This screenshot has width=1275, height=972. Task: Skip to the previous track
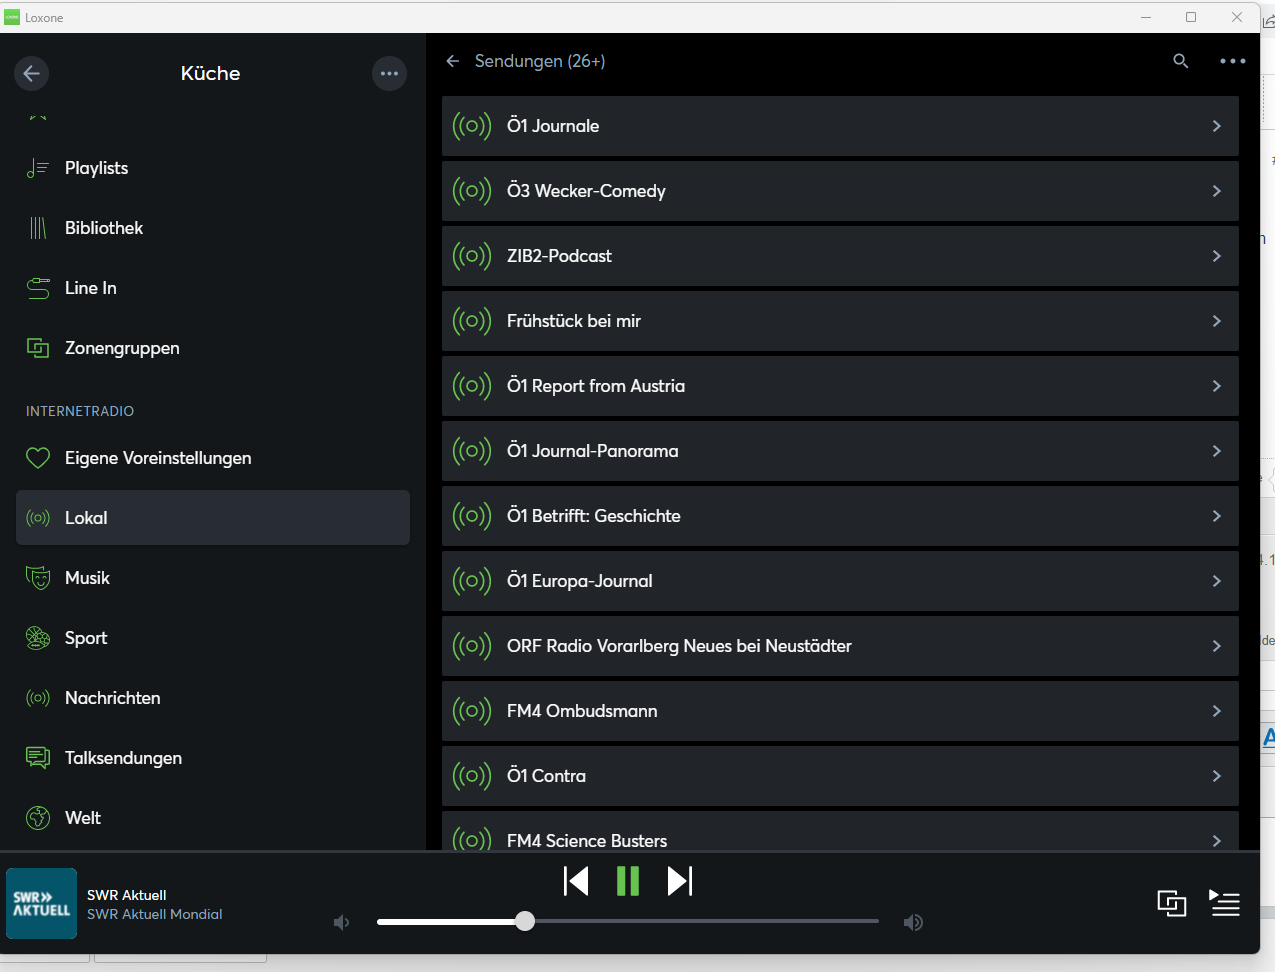pos(576,881)
